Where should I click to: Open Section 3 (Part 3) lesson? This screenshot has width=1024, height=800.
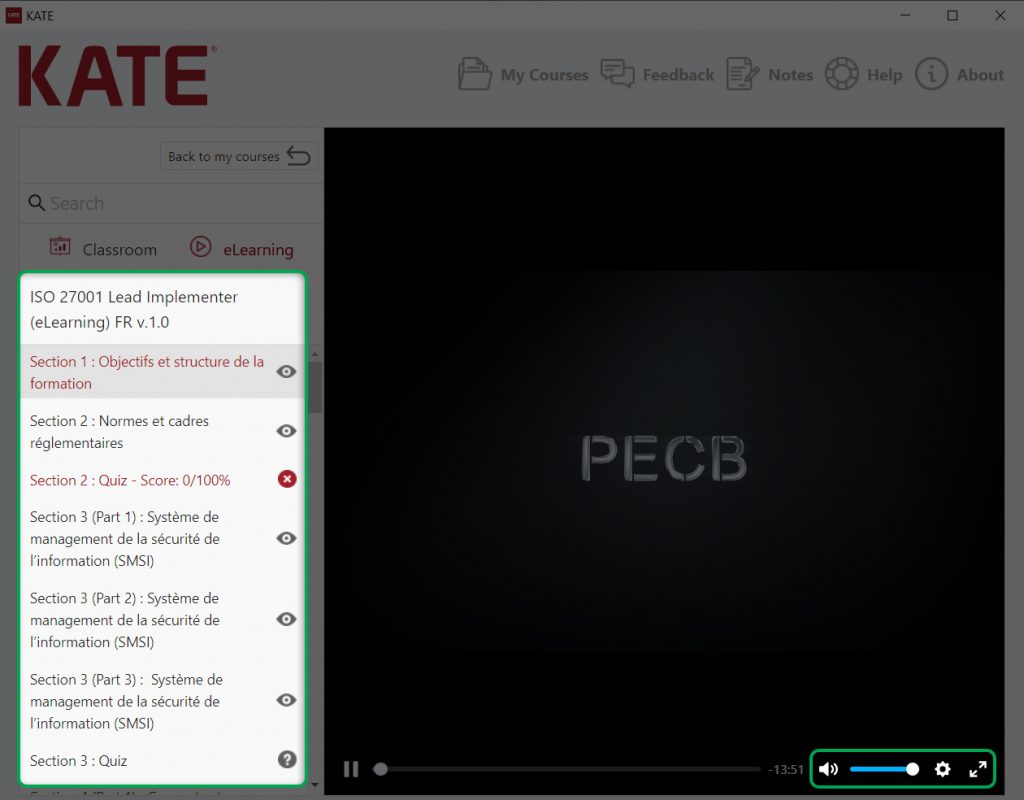163,701
